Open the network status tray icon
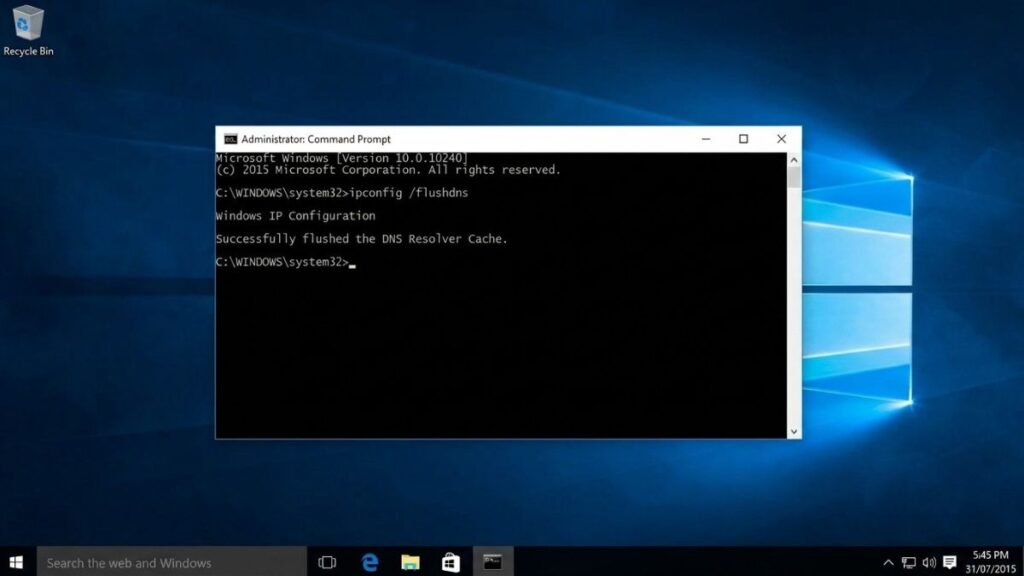Screen dimensions: 1024x576 [x=908, y=562]
